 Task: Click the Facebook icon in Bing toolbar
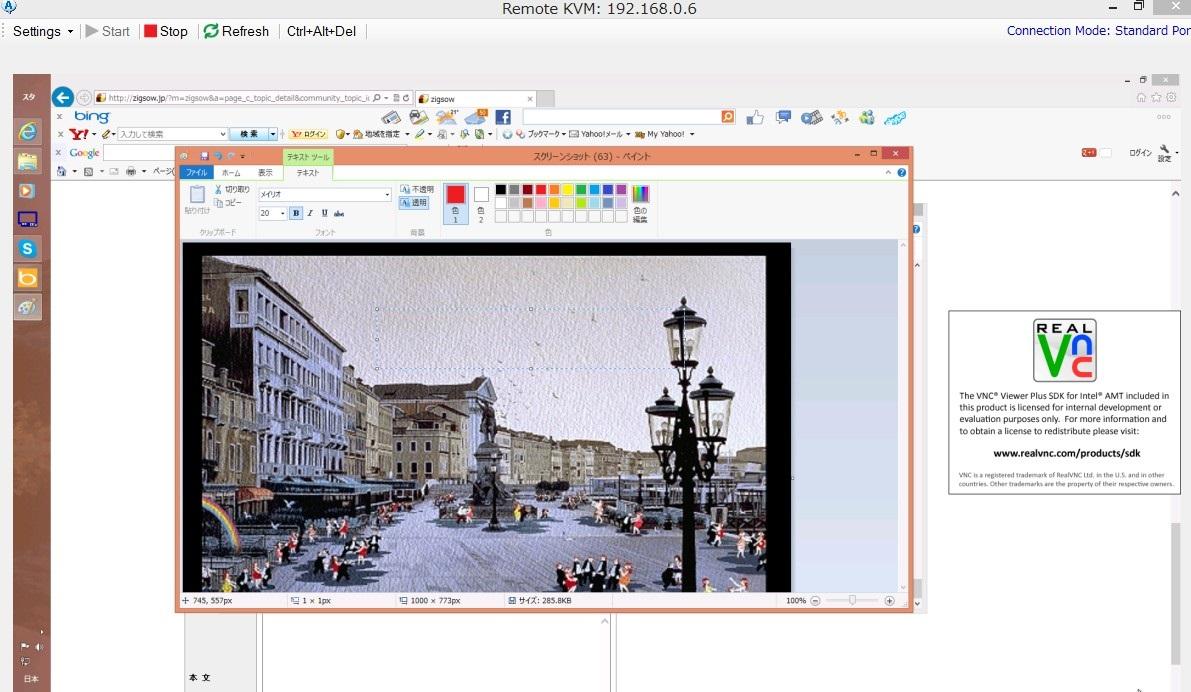tap(503, 117)
